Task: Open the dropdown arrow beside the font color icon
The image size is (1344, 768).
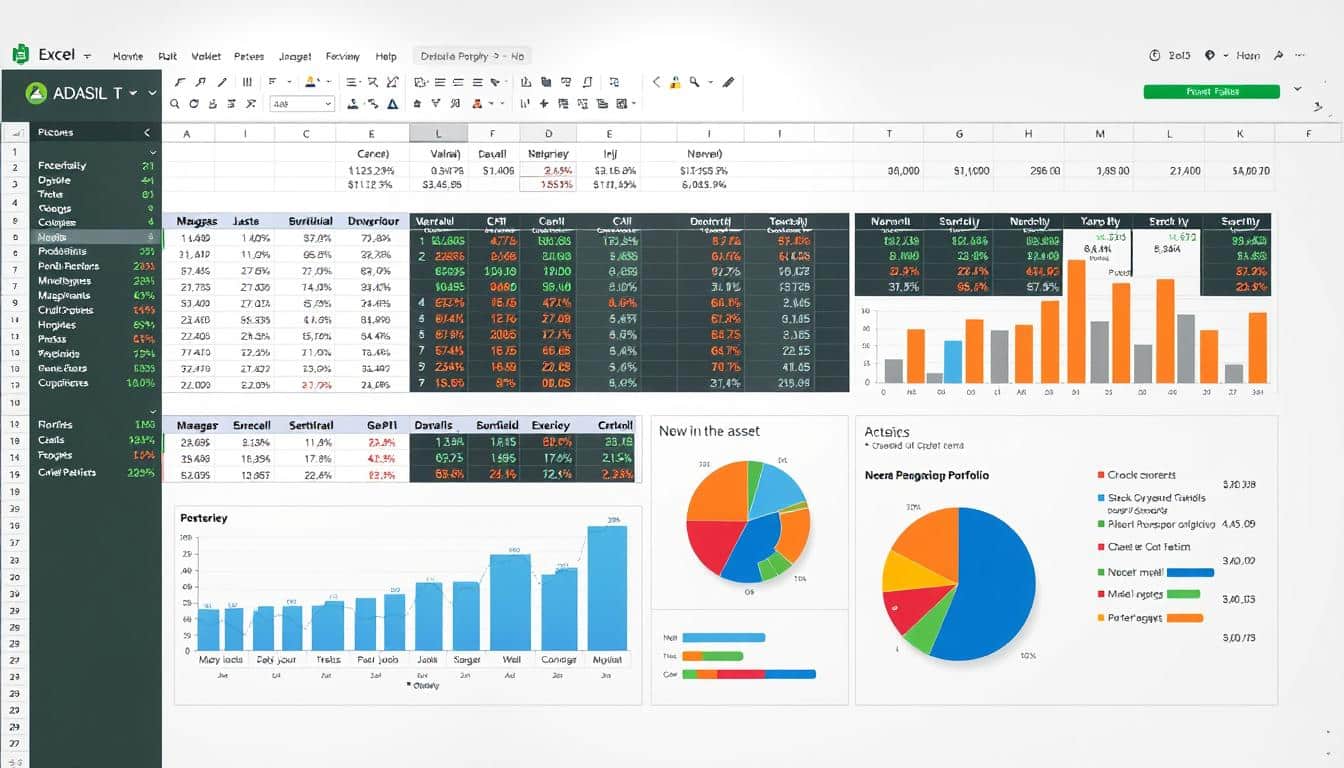Action: click(327, 82)
